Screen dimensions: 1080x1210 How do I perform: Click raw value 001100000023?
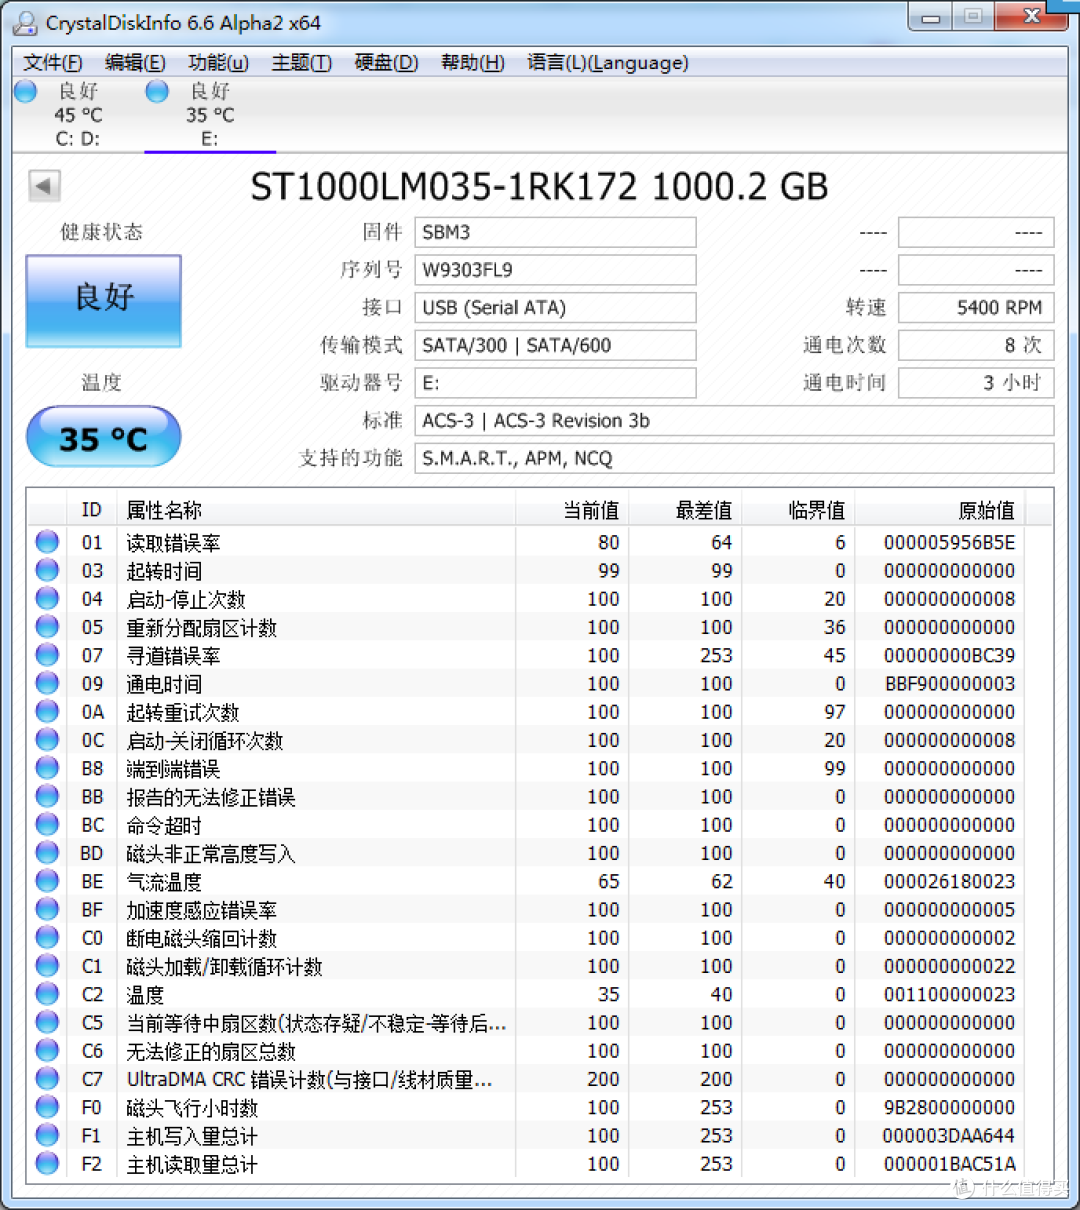pyautogui.click(x=949, y=994)
